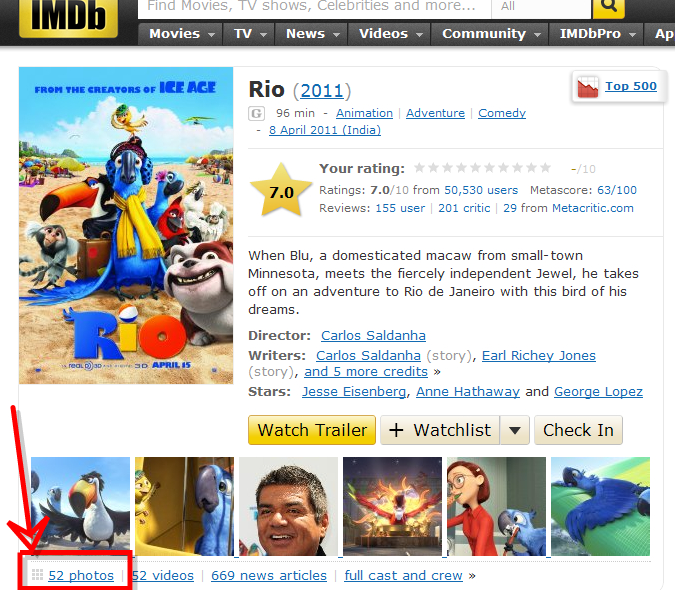Click and 5 more credits link

[x=366, y=371]
